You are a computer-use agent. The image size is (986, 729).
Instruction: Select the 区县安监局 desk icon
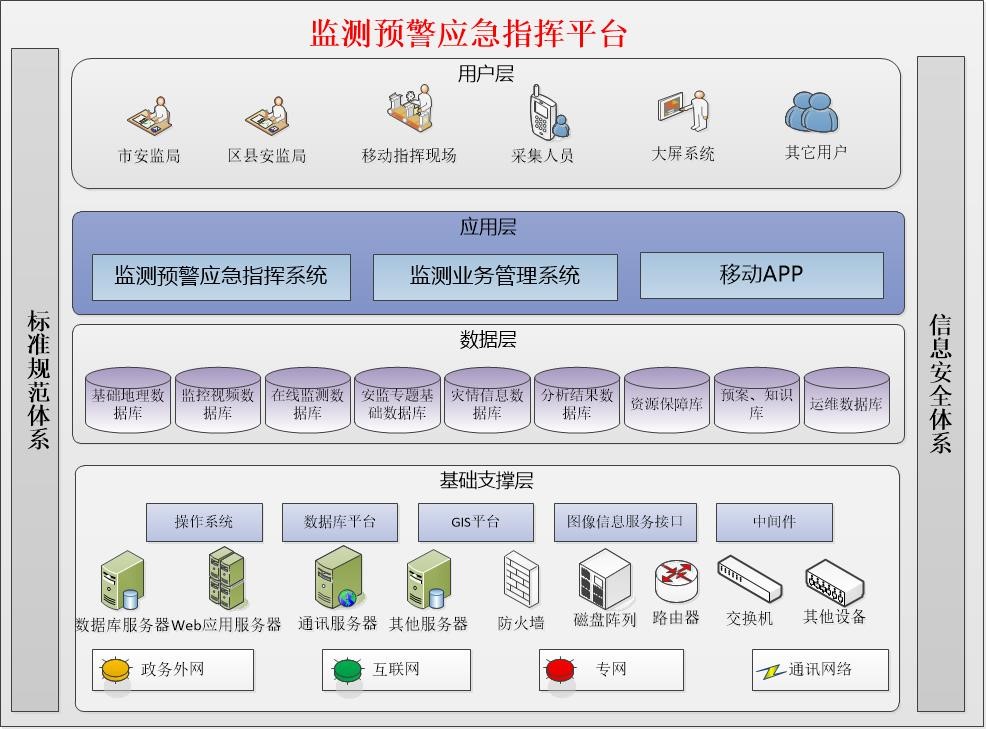pos(267,116)
